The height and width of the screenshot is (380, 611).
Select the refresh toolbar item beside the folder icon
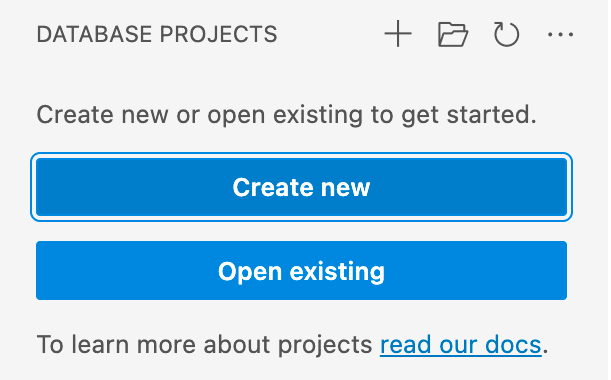pyautogui.click(x=506, y=34)
